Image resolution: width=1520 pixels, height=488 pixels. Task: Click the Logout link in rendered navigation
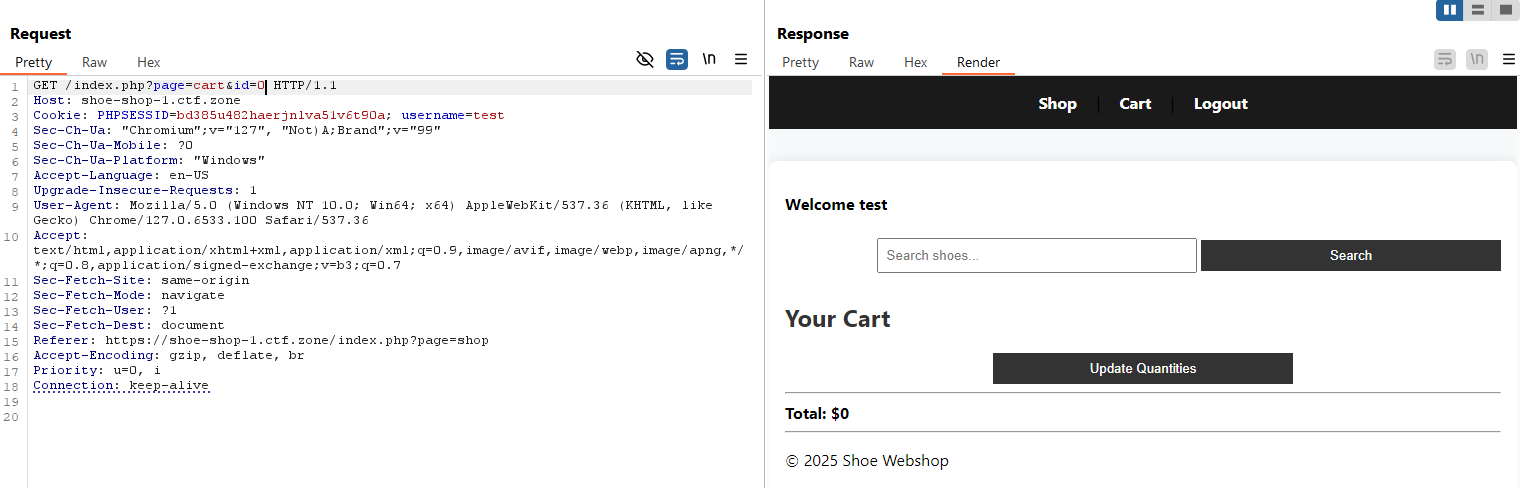coord(1220,104)
